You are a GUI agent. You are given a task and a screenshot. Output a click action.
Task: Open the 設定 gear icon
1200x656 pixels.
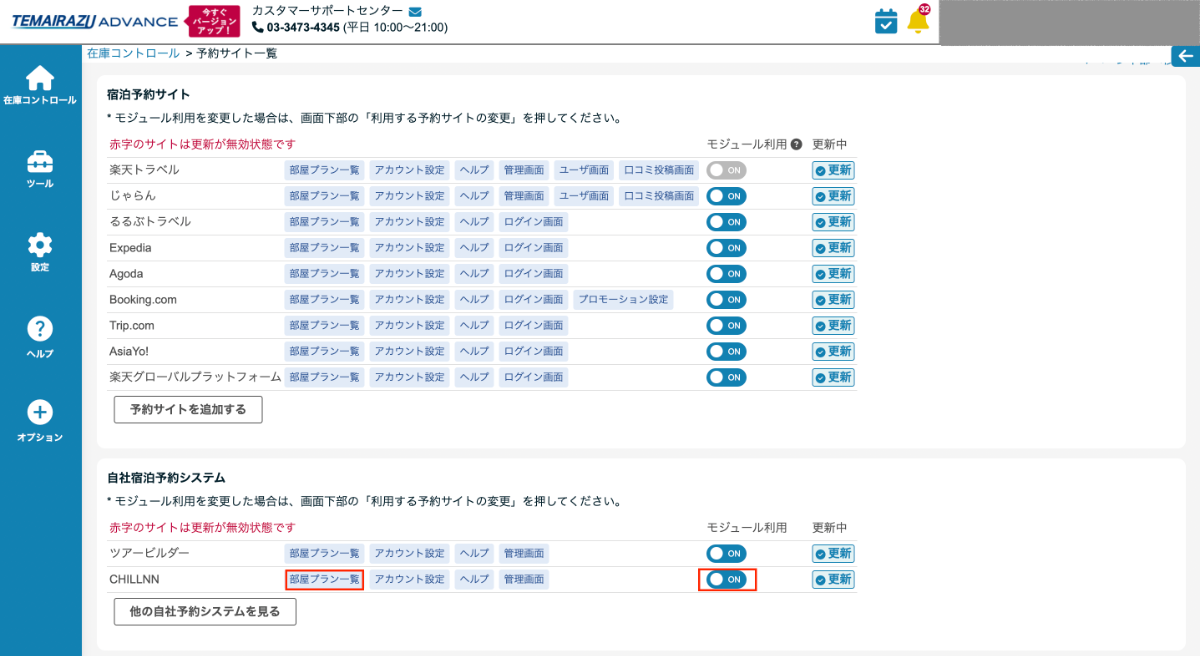pos(40,245)
